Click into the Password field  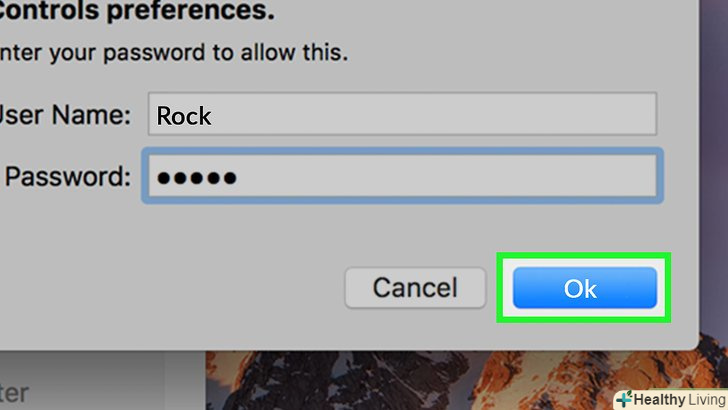pyautogui.click(x=400, y=177)
